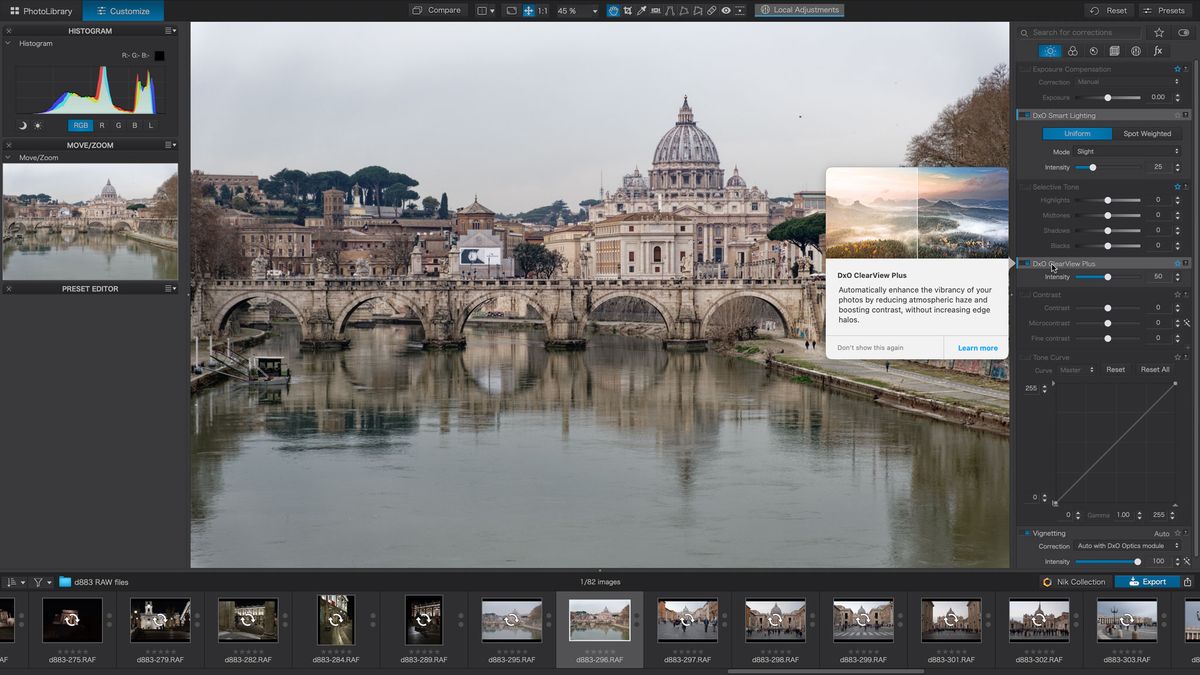The width and height of the screenshot is (1200, 675).
Task: Open the share icon next to Export
Action: [x=1188, y=582]
